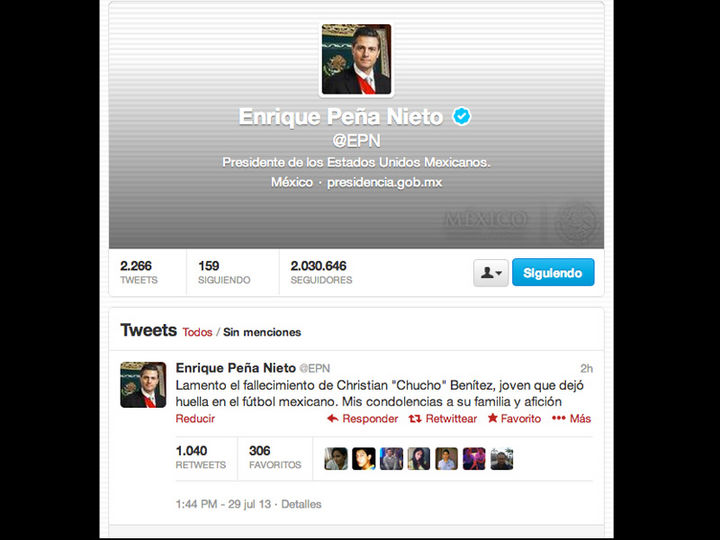Collapse the tweet with Reducir

pyautogui.click(x=195, y=418)
